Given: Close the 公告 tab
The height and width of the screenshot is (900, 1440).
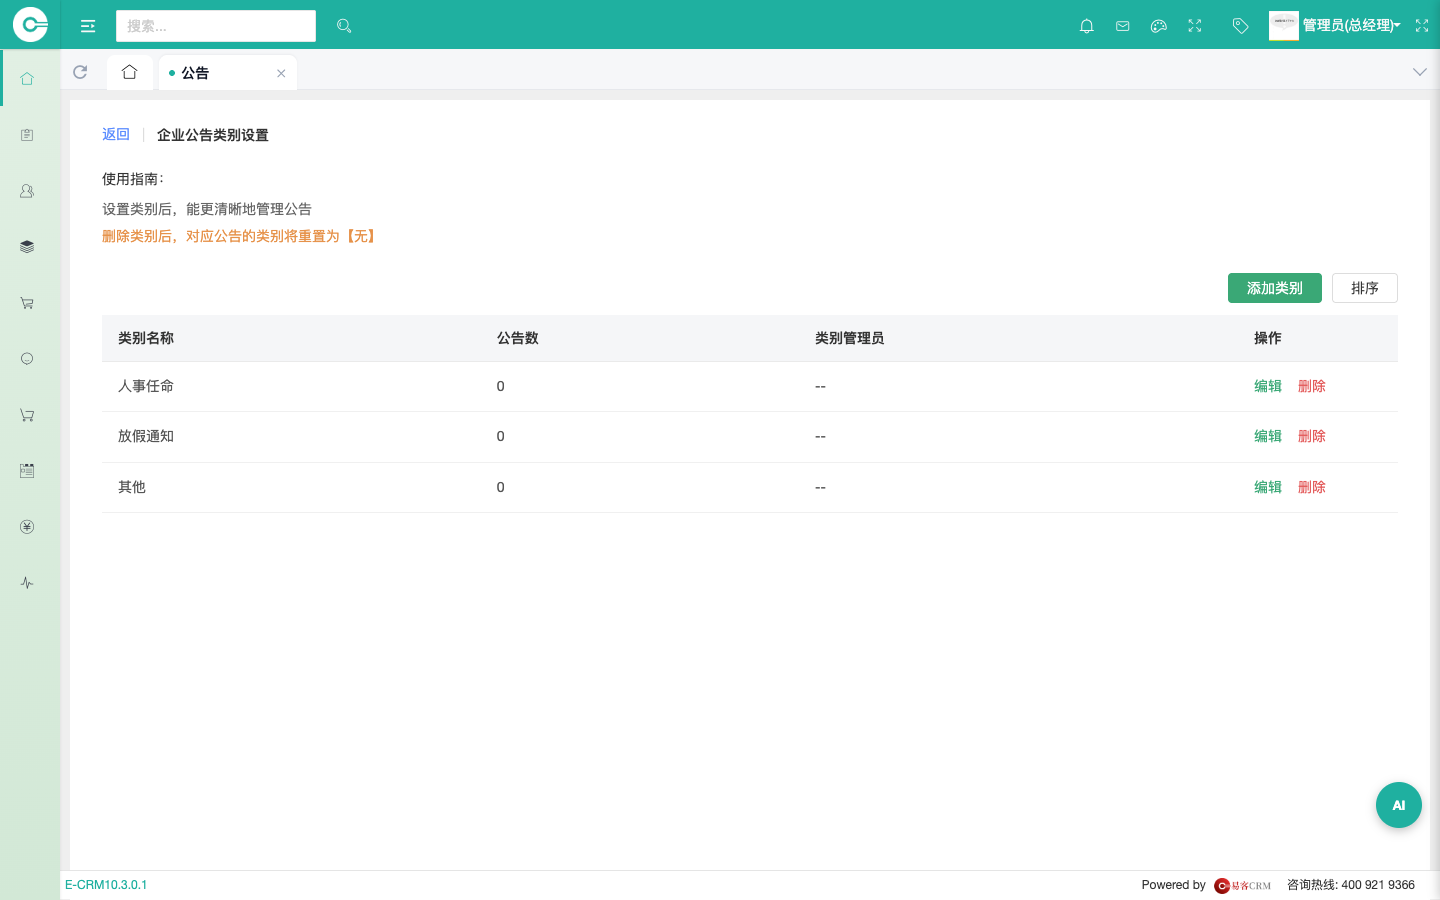Looking at the screenshot, I should [281, 73].
